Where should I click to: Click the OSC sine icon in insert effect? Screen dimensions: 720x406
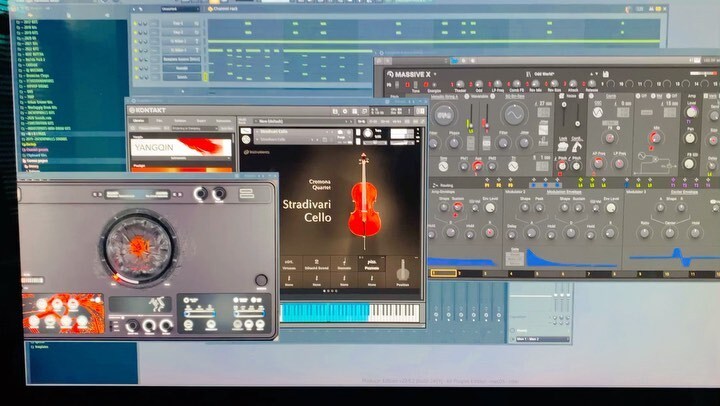point(597,112)
